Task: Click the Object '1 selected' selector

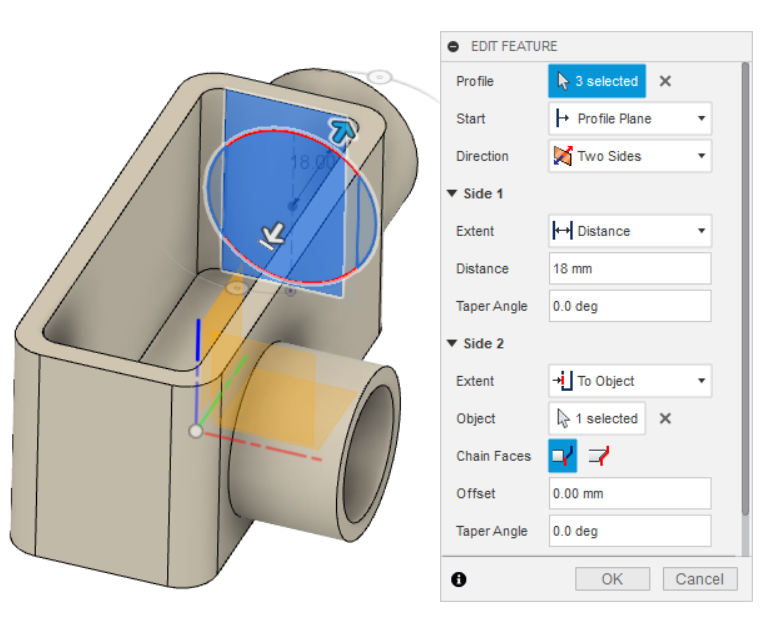Action: (x=597, y=418)
